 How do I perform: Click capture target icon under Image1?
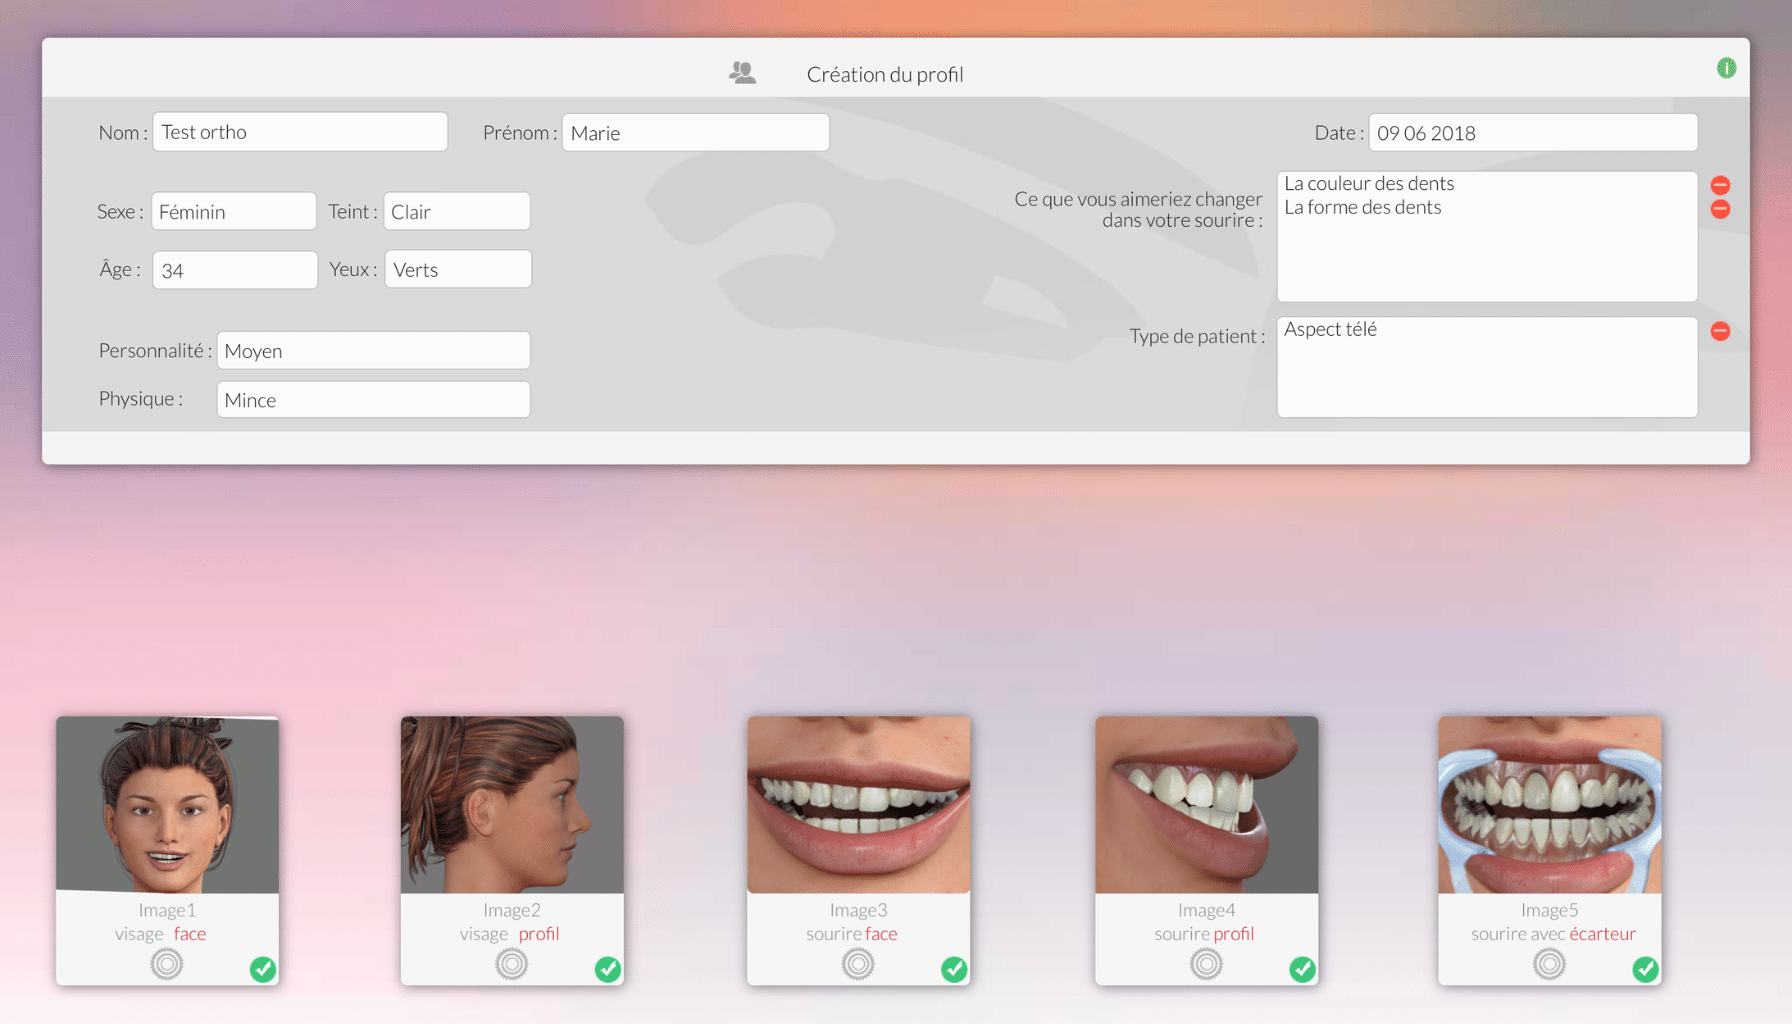tap(167, 964)
